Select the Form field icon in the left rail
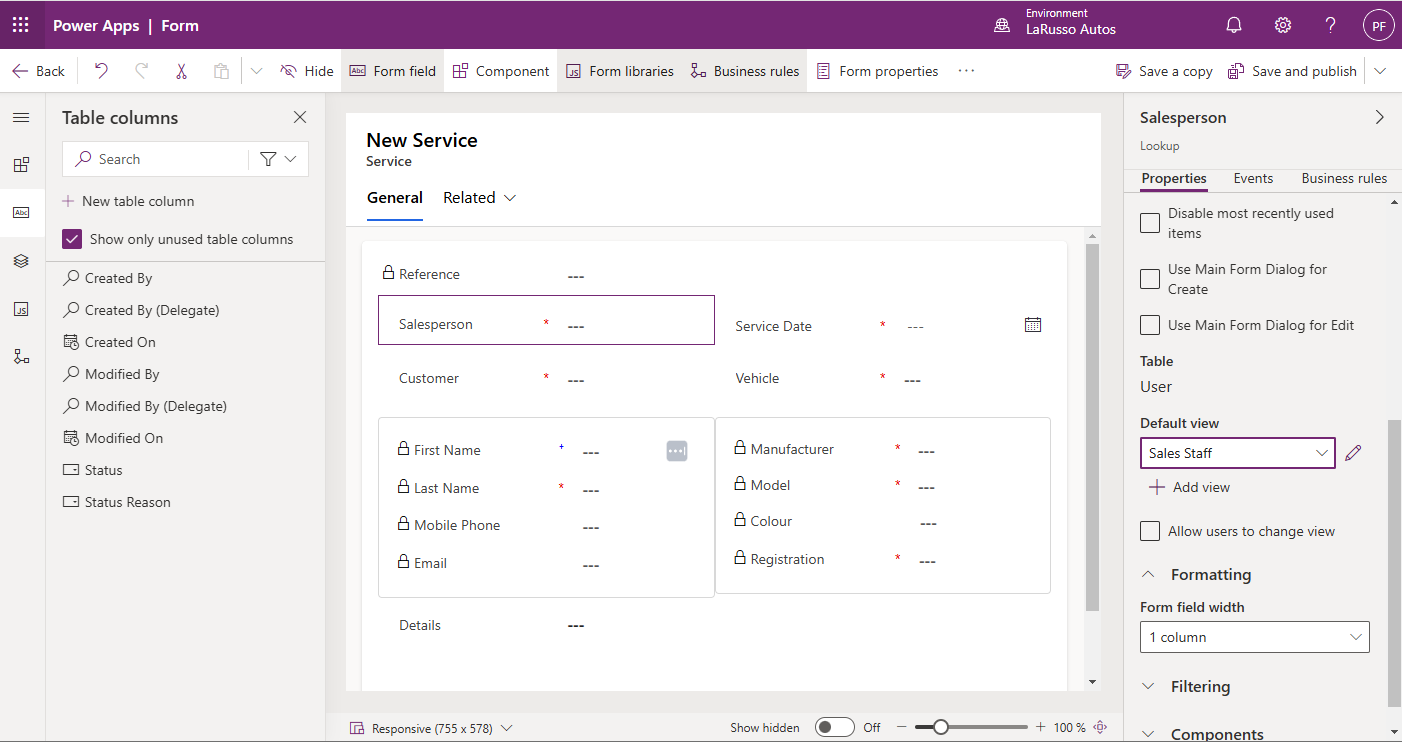Image resolution: width=1402 pixels, height=742 pixels. (x=21, y=212)
